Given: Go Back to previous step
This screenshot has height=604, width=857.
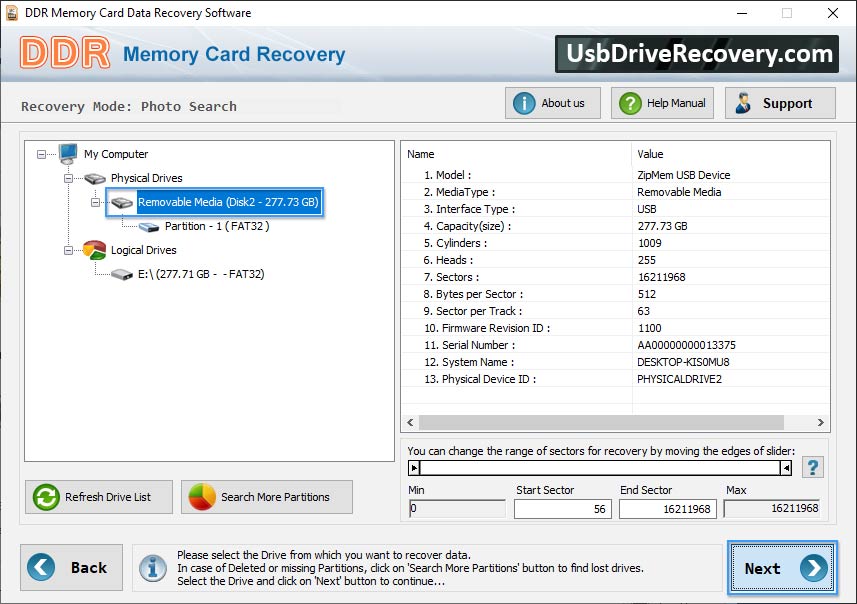Looking at the screenshot, I should (72, 567).
